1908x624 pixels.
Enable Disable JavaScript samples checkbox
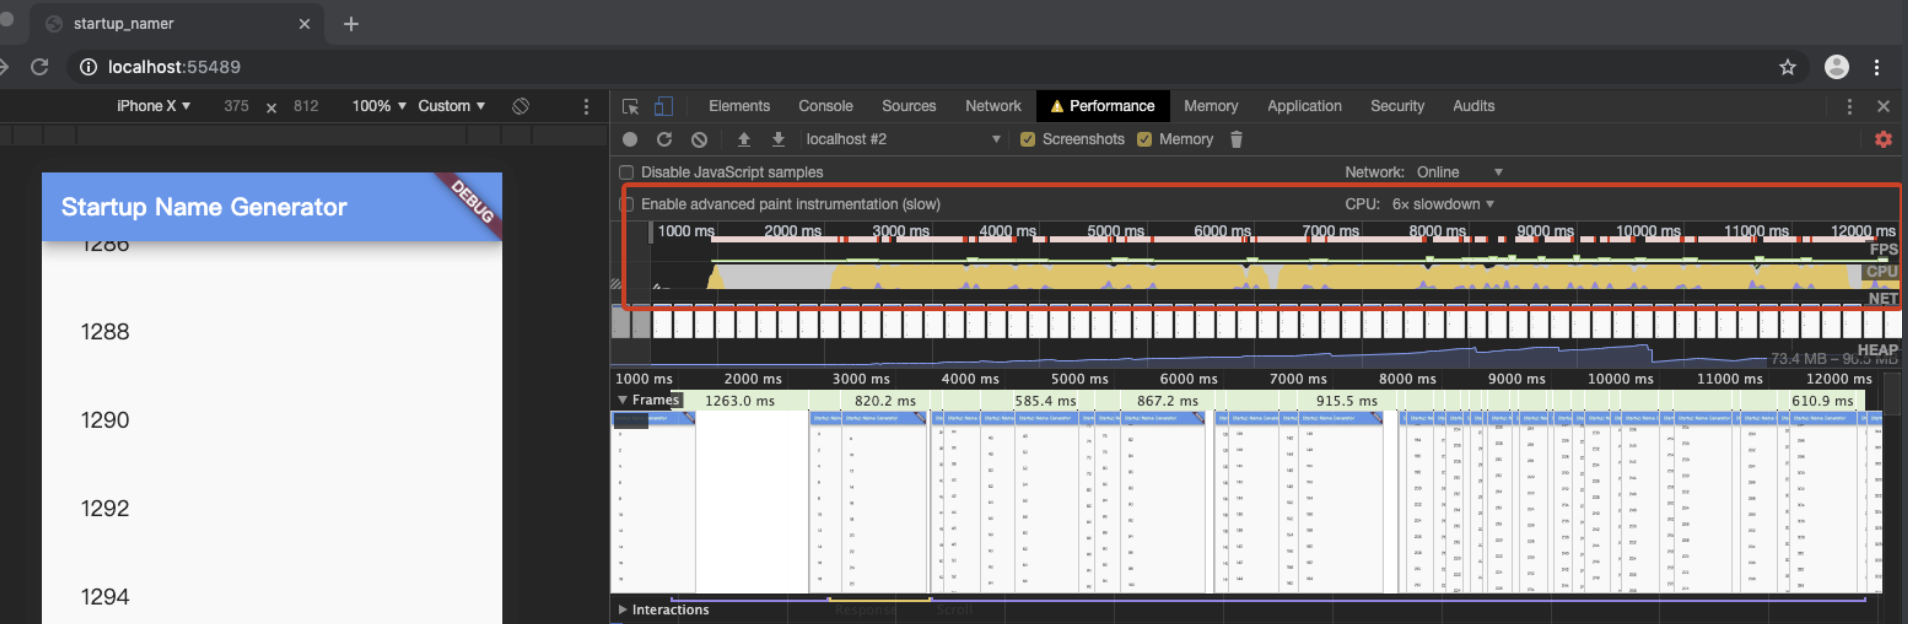click(626, 172)
